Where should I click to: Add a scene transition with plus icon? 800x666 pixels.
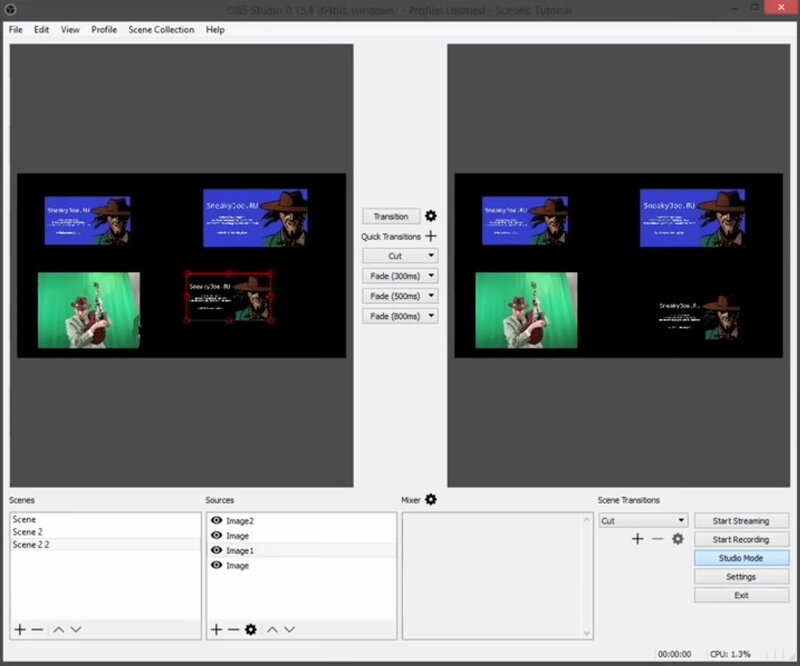click(x=637, y=539)
